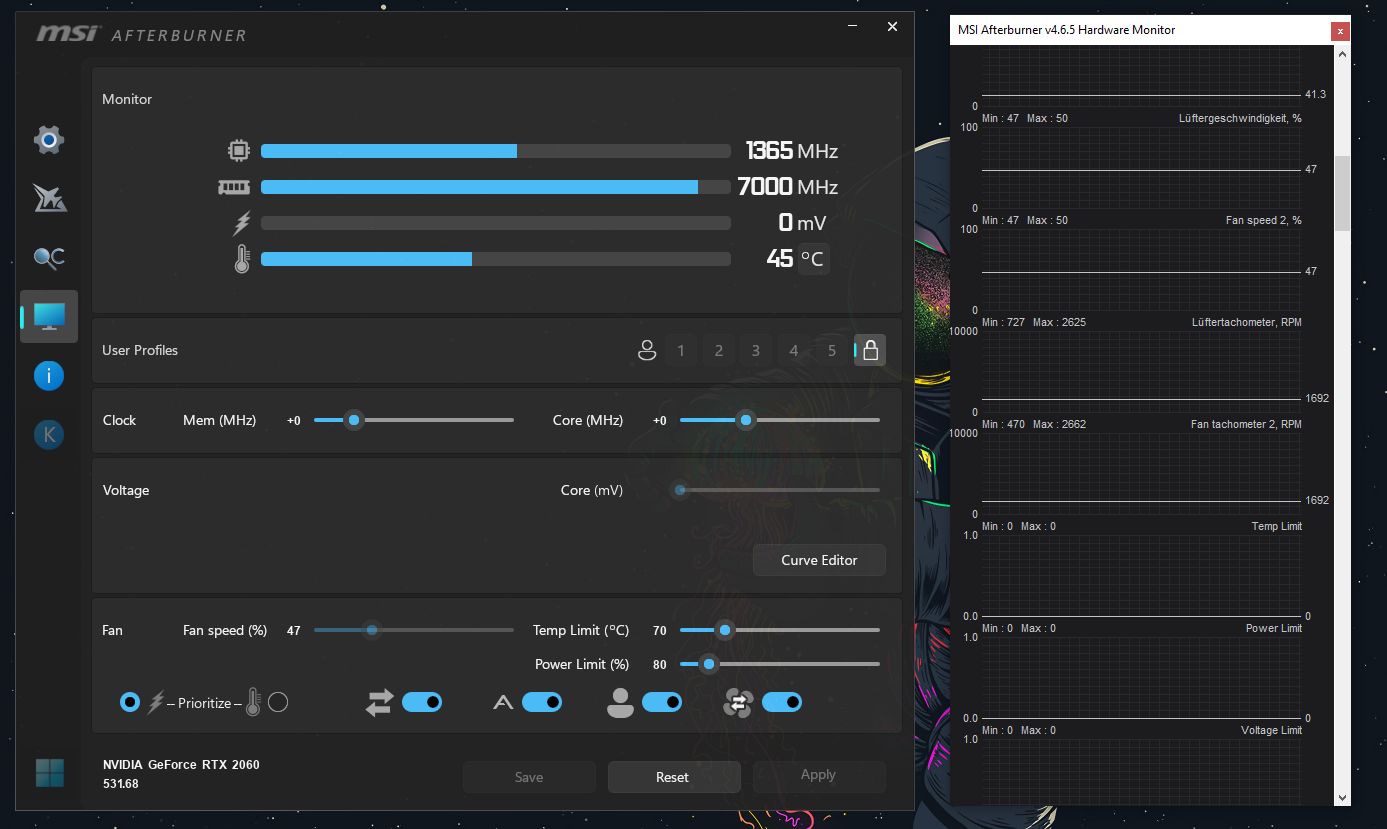Click the driver version 531.68 text
This screenshot has height=829, width=1387.
121,784
